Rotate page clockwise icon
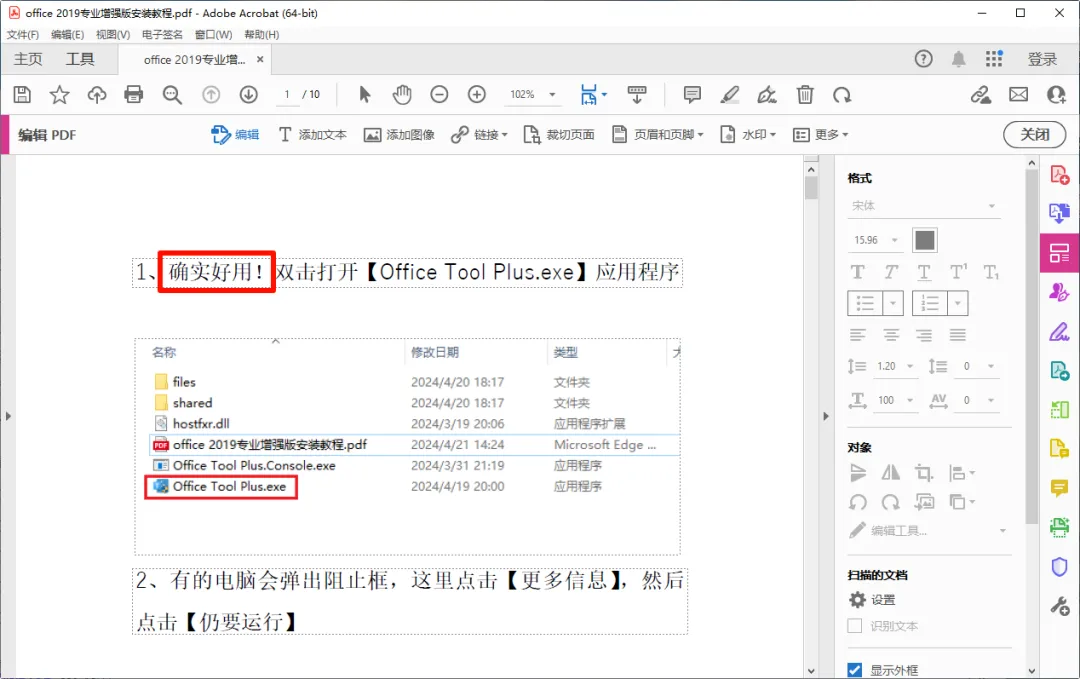The image size is (1080, 679). (x=842, y=94)
